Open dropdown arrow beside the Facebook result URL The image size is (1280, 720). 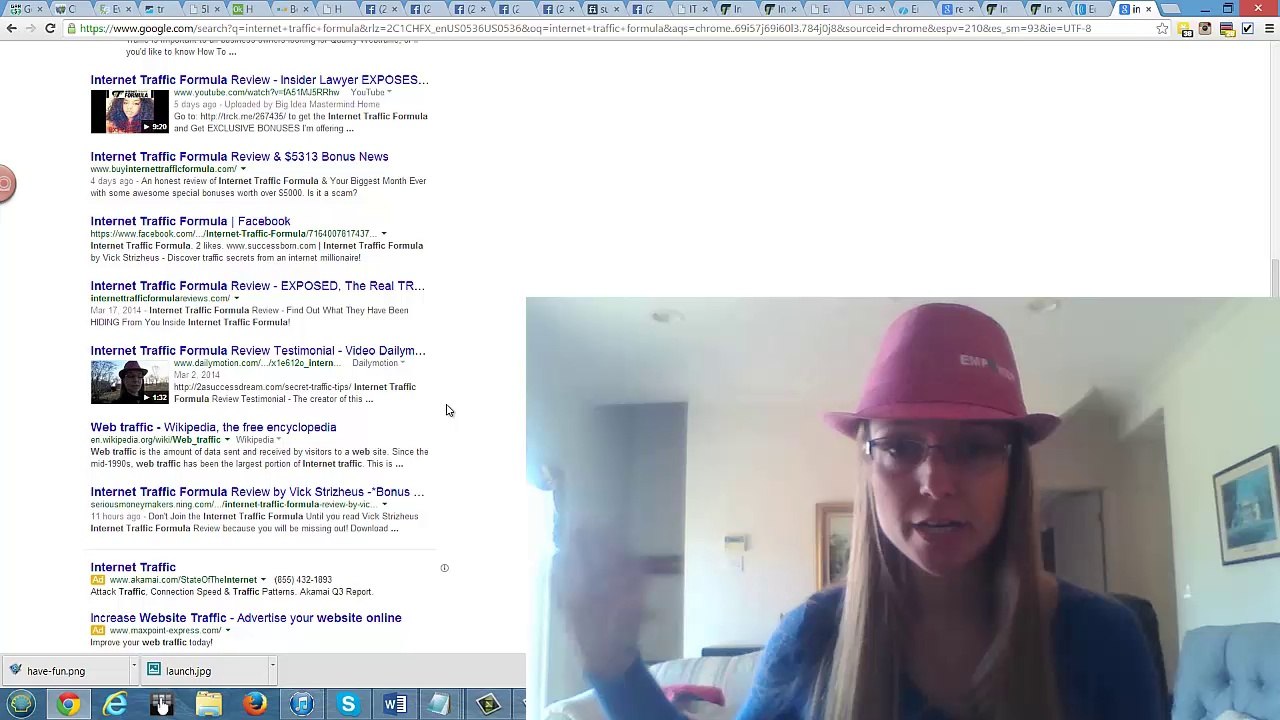[x=383, y=234]
